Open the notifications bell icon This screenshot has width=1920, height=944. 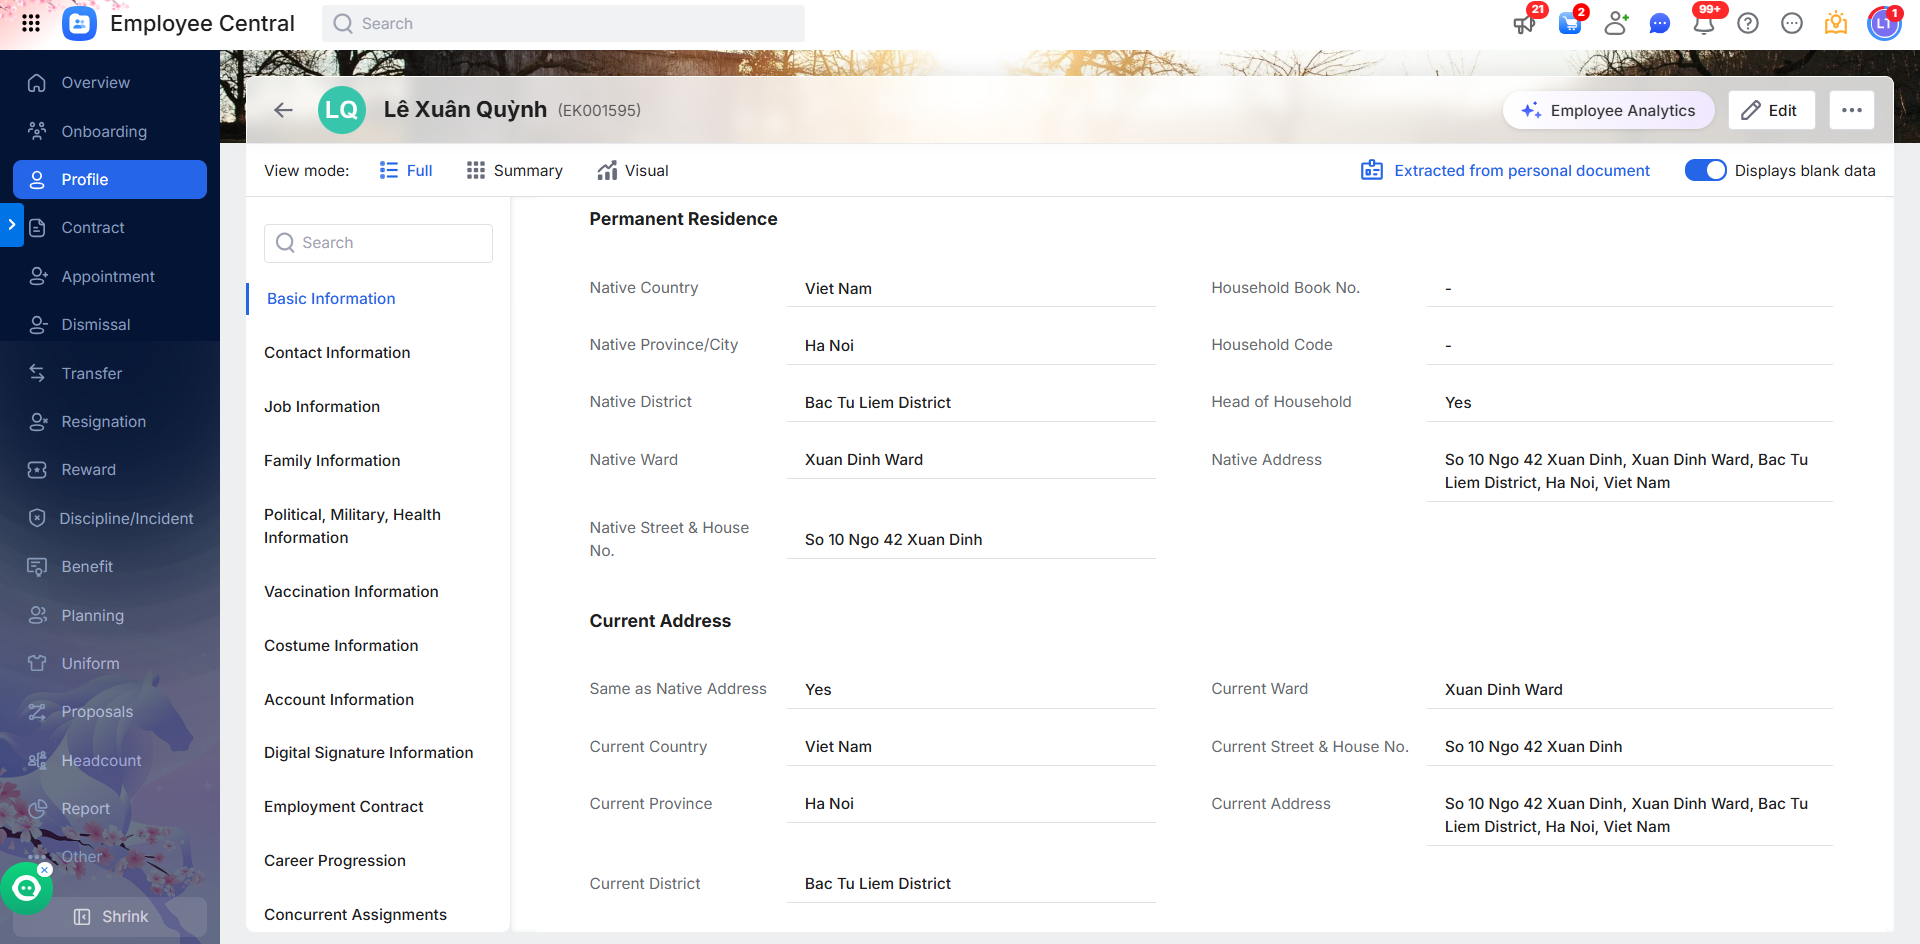1704,24
